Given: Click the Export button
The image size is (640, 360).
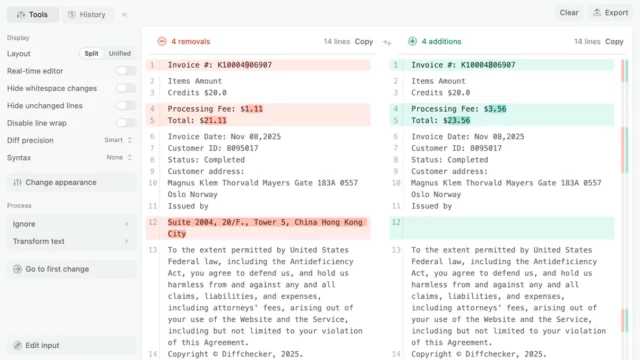Looking at the screenshot, I should point(611,13).
